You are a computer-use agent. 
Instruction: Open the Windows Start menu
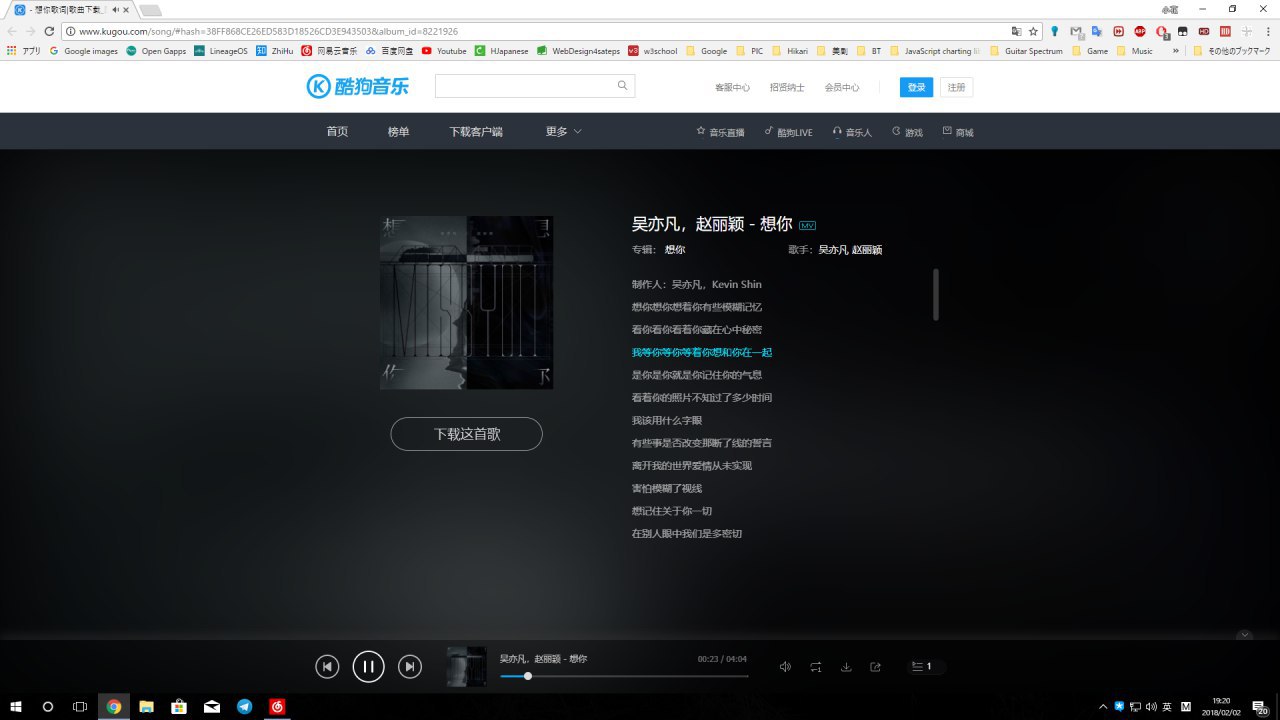(x=15, y=706)
